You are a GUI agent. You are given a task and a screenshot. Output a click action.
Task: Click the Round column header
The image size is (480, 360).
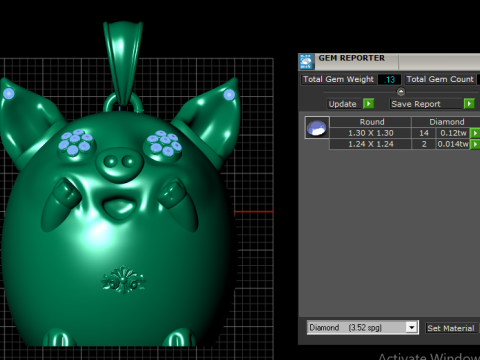click(x=372, y=122)
